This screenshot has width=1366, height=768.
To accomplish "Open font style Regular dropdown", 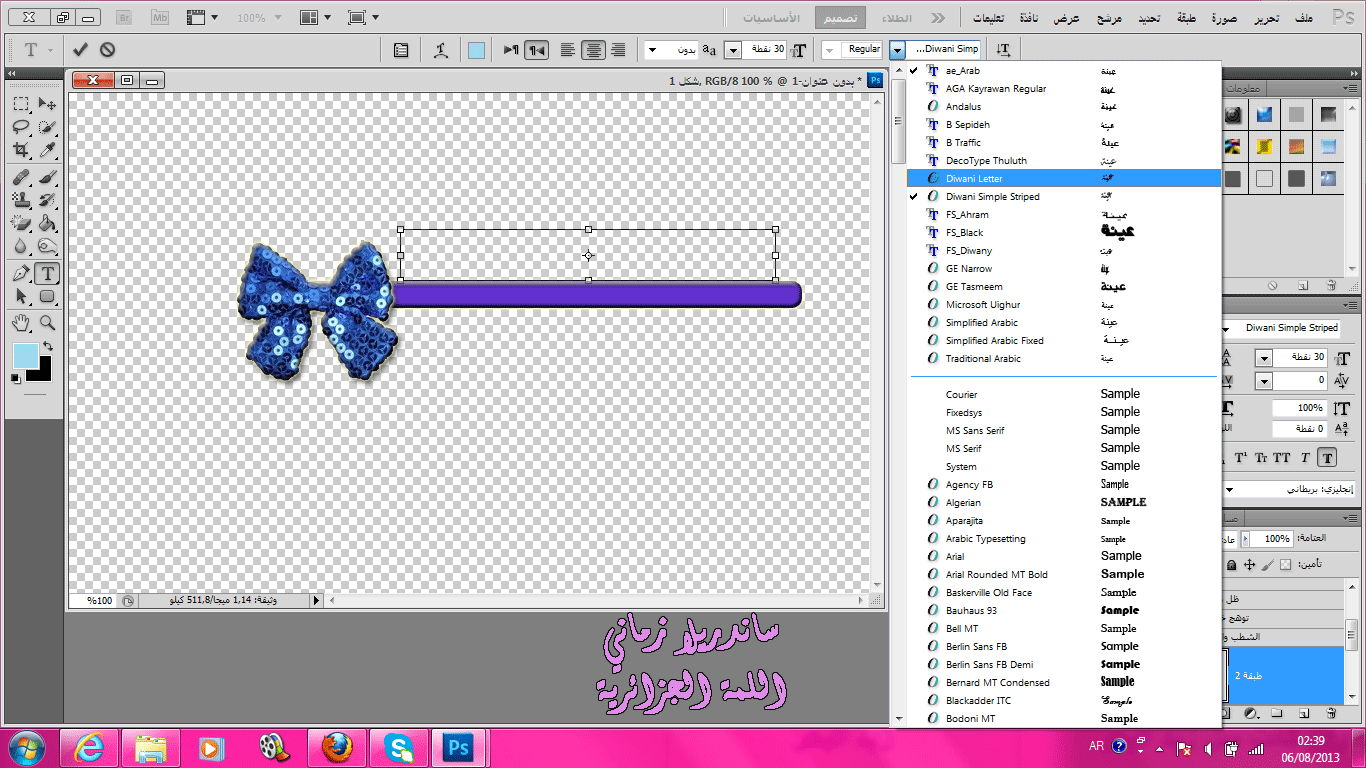I will pyautogui.click(x=830, y=50).
